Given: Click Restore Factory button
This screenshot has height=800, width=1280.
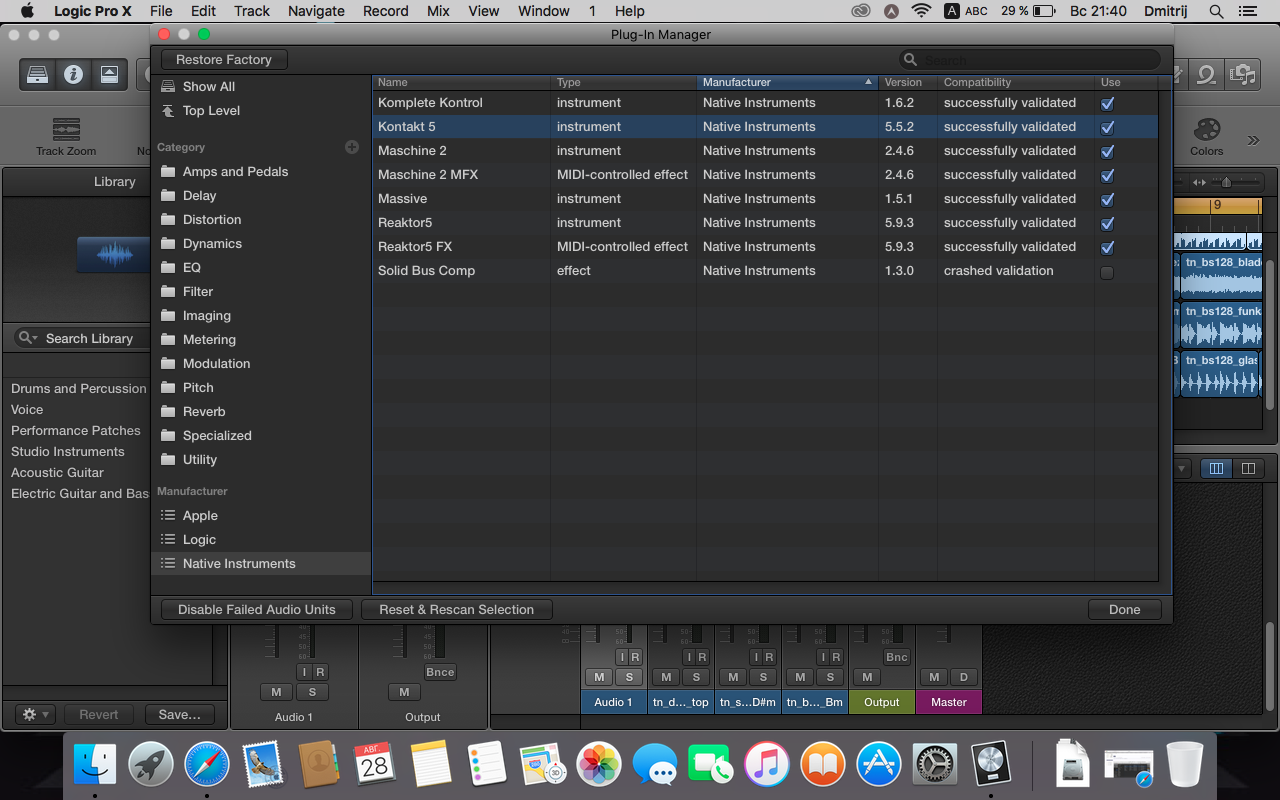Looking at the screenshot, I should click(x=224, y=60).
